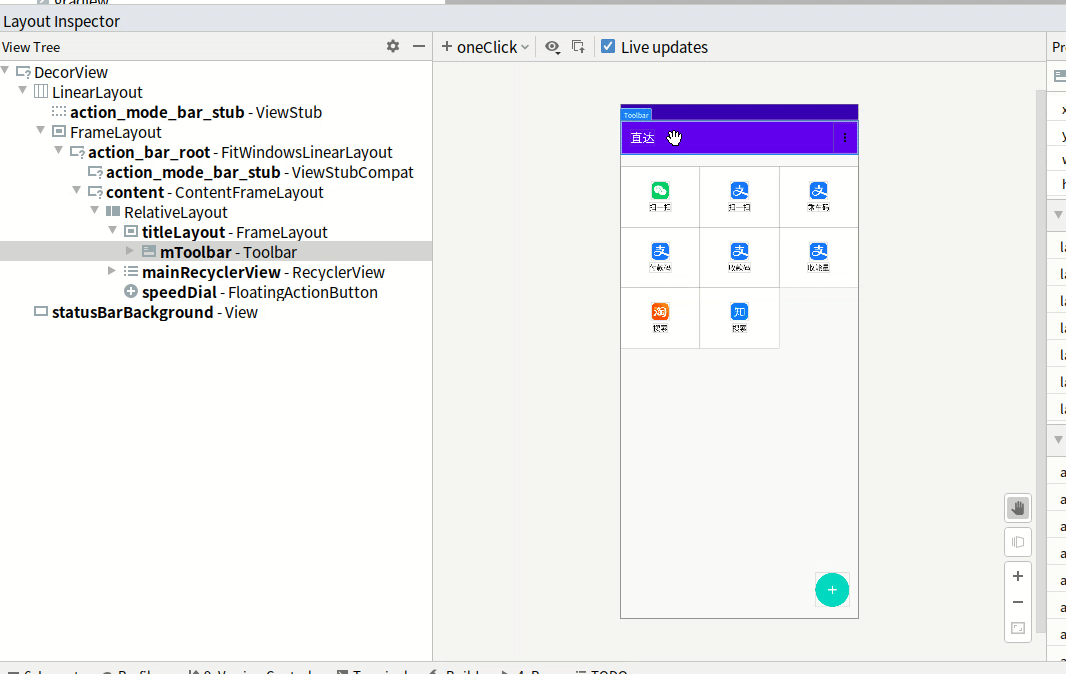Collapse the action_bar_root node
Viewport: 1066px width, 674px height.
(59, 150)
